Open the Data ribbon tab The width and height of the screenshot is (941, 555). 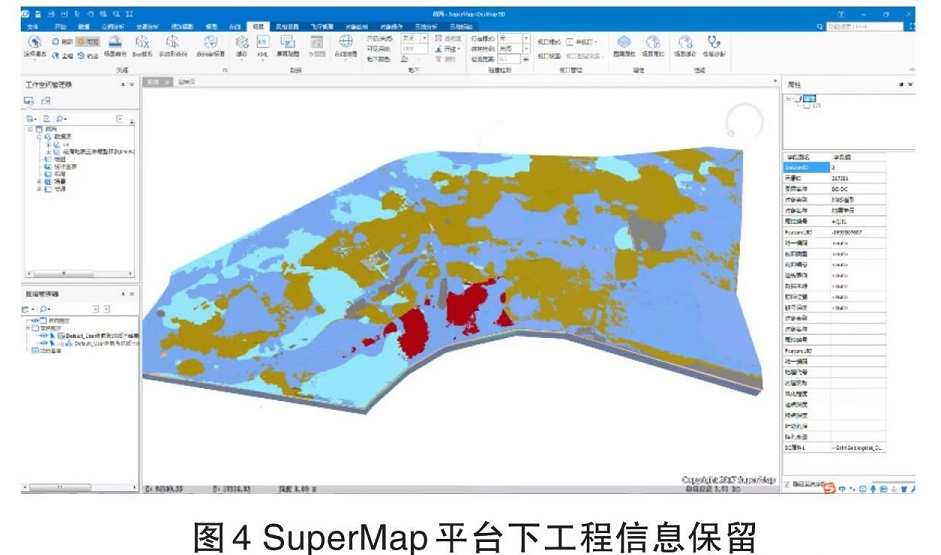83,26
